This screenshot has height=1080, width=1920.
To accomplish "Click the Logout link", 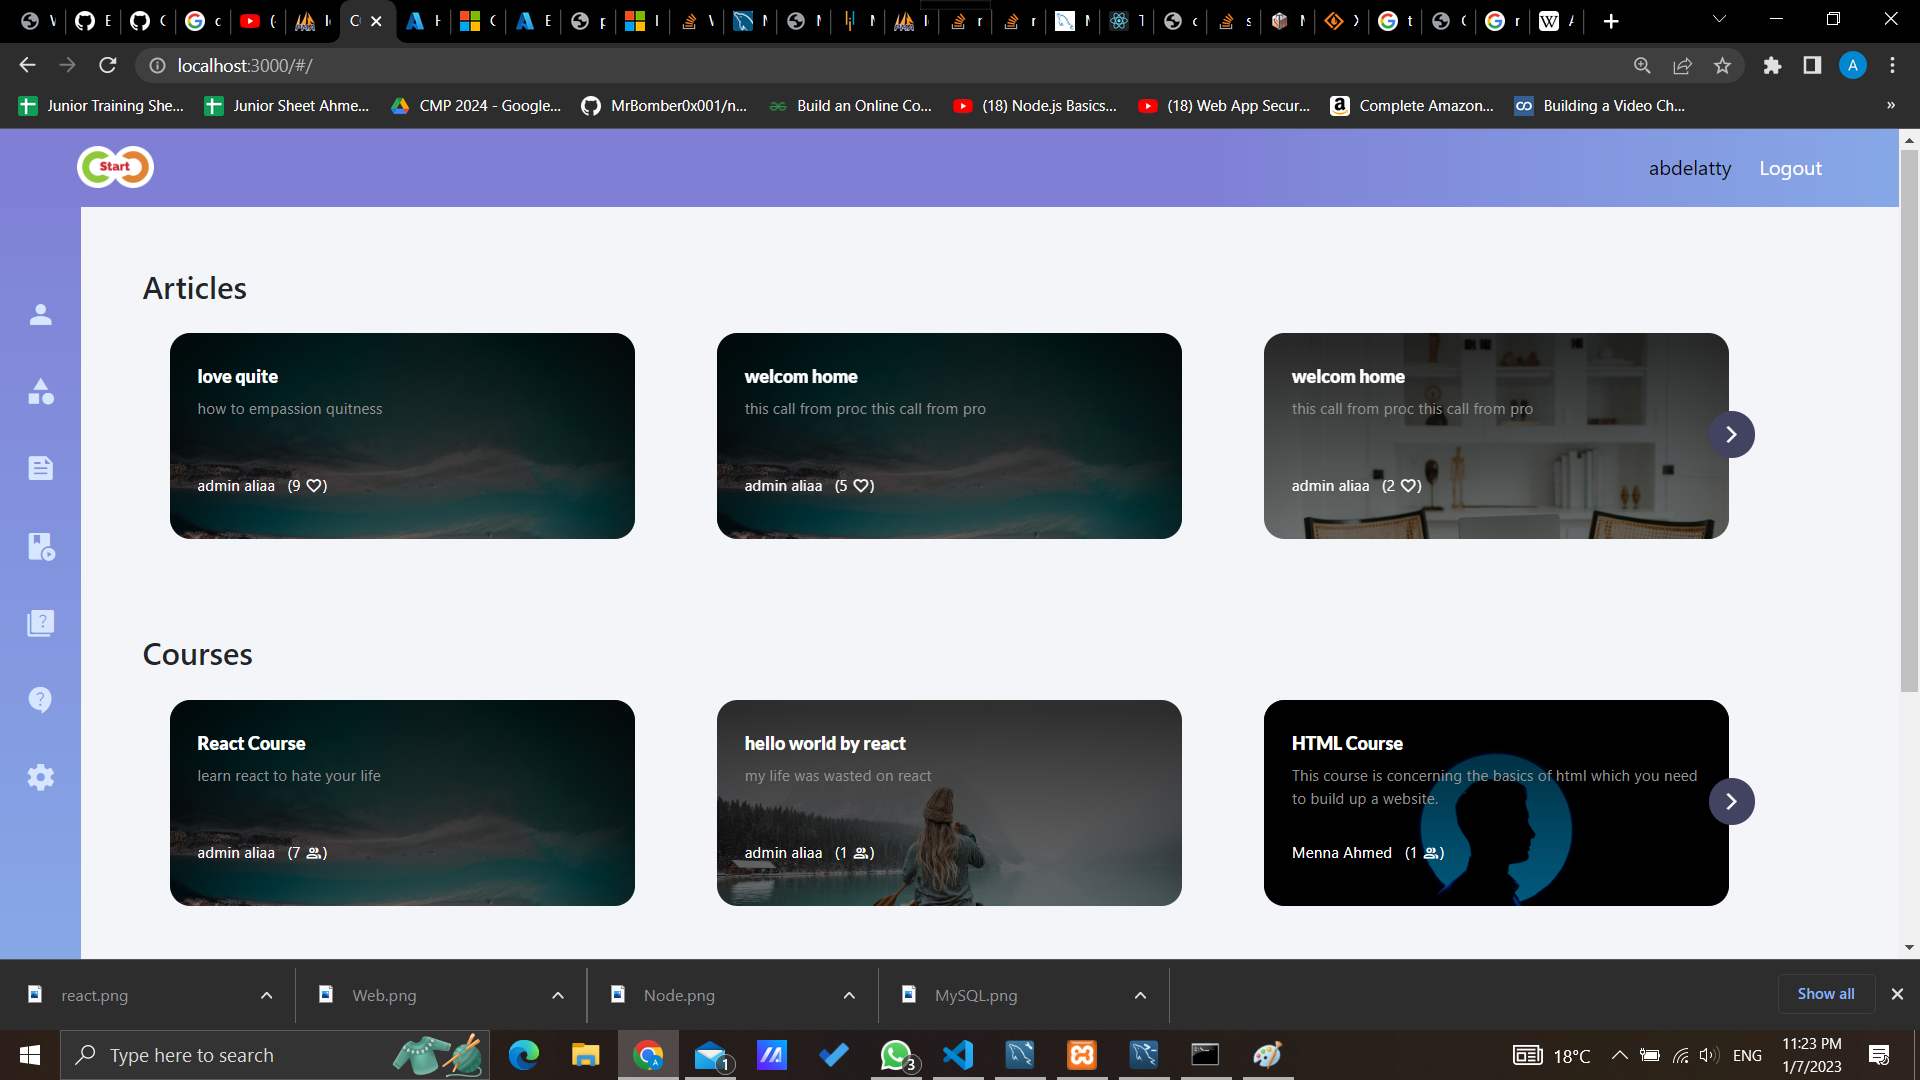I will (1790, 169).
